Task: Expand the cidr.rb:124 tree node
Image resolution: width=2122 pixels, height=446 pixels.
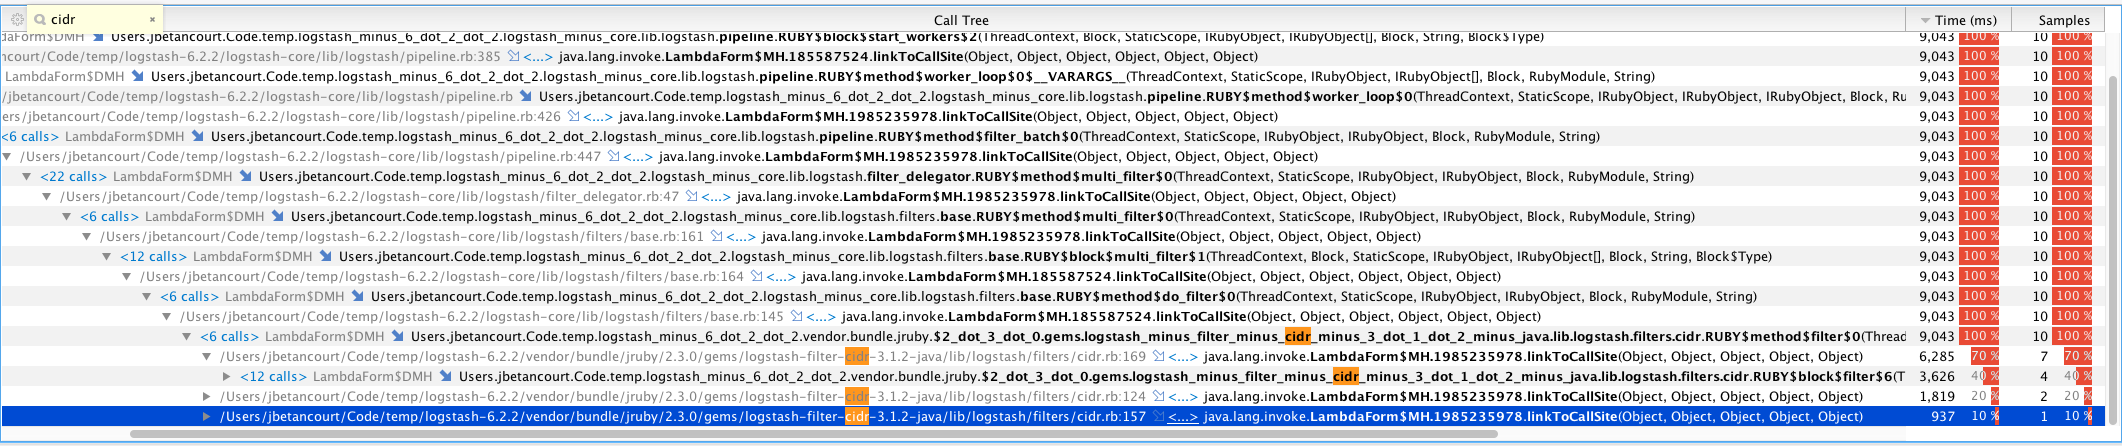Action: (x=207, y=397)
